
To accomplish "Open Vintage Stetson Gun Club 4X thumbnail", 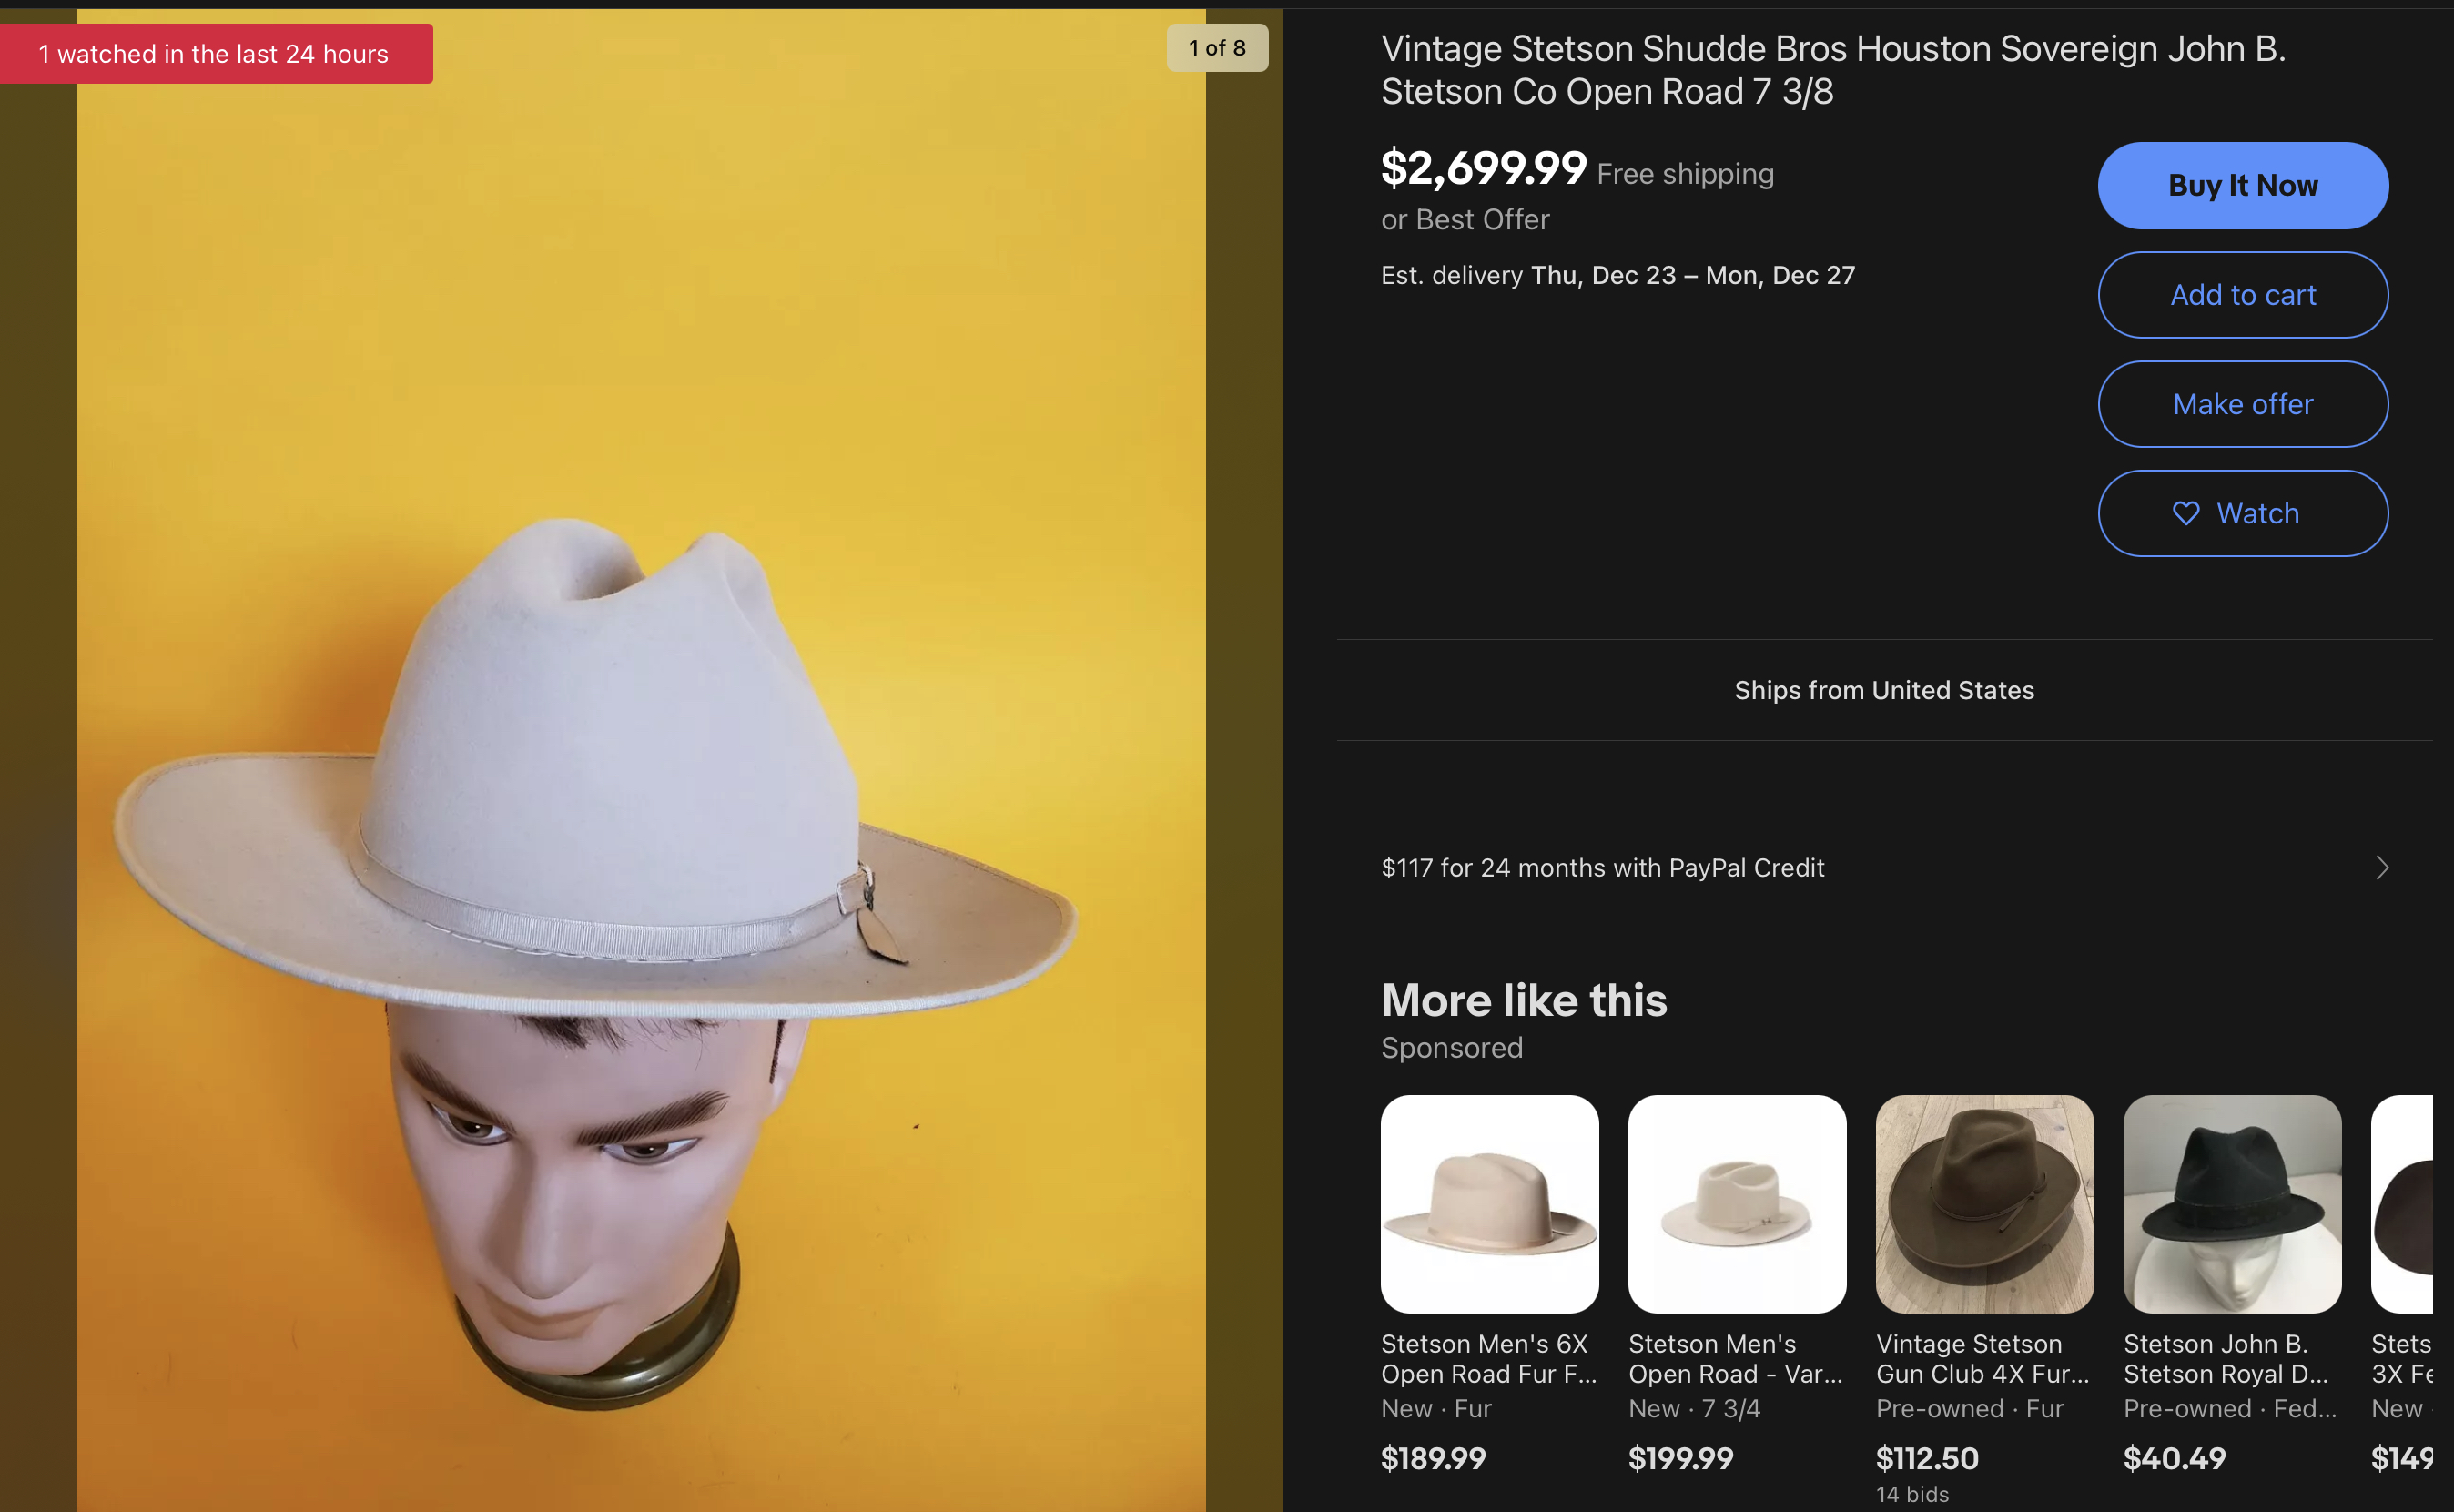I will [x=1984, y=1204].
